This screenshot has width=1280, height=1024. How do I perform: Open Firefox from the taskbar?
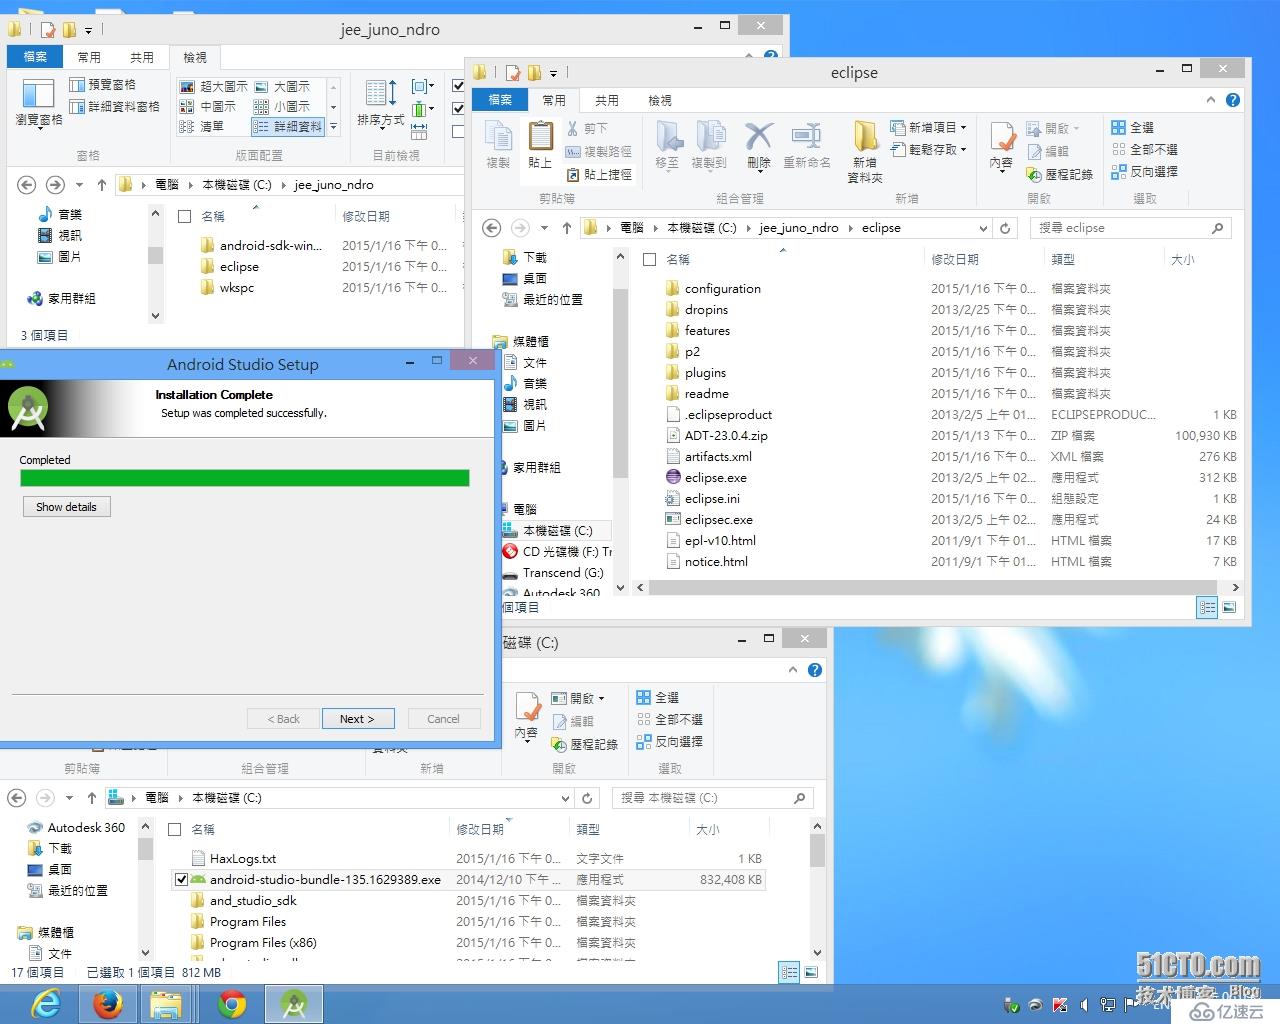(108, 1003)
